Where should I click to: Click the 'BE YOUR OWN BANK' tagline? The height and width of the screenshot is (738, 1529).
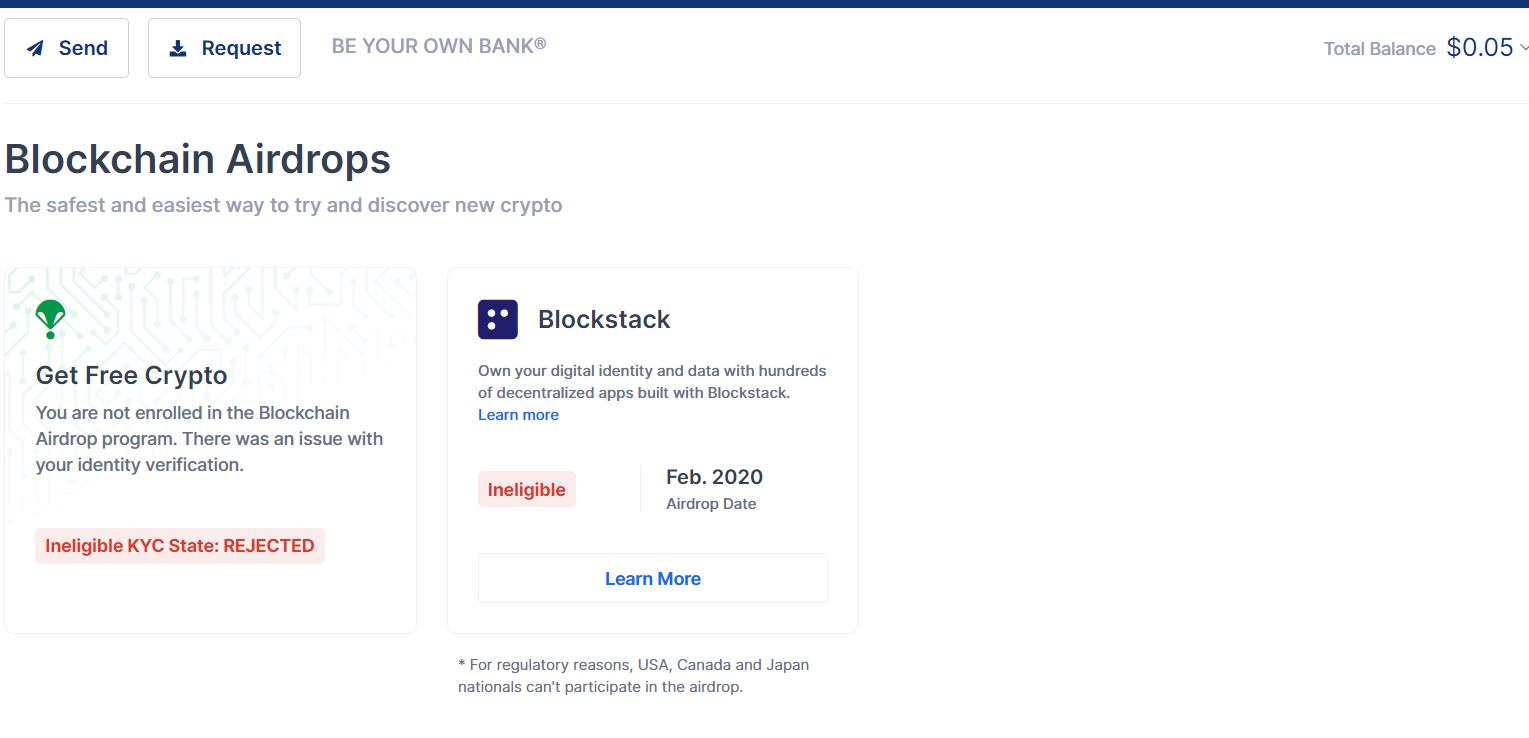(439, 46)
